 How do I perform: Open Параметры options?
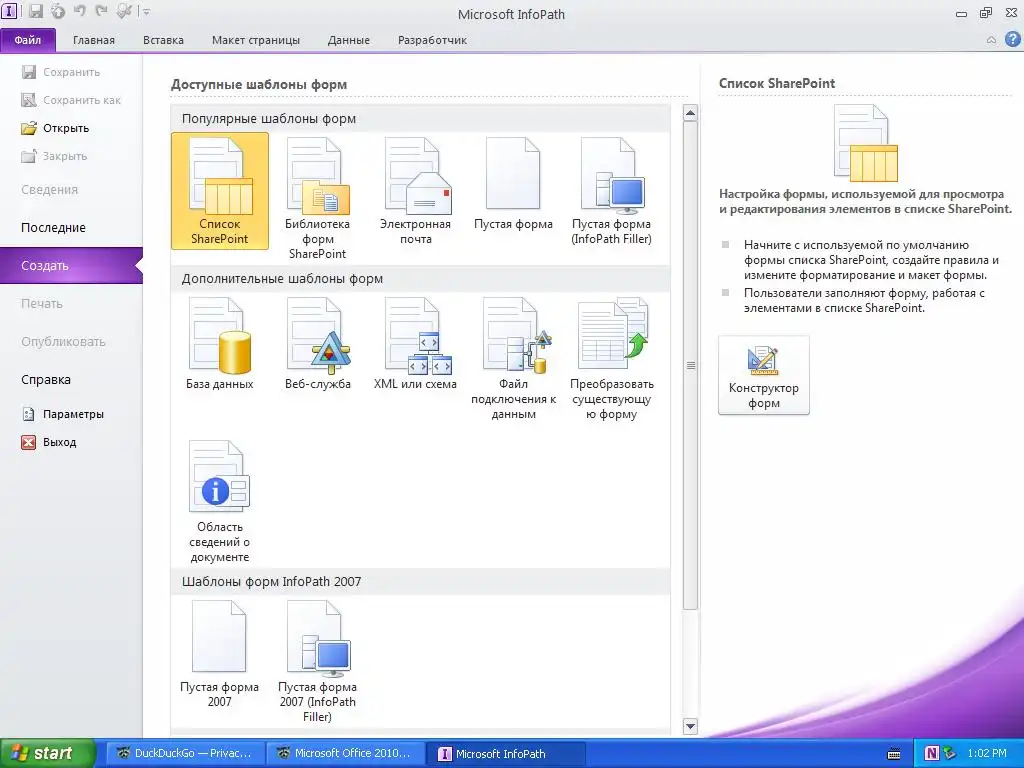[71, 414]
